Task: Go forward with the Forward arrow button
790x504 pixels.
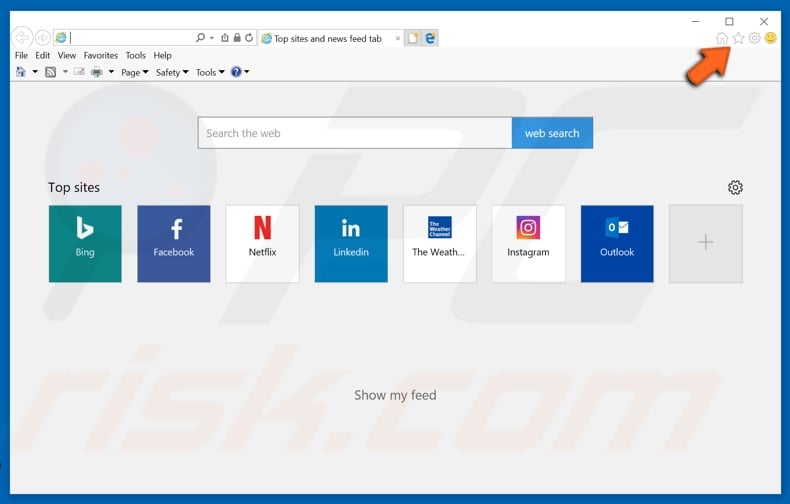Action: tap(43, 38)
